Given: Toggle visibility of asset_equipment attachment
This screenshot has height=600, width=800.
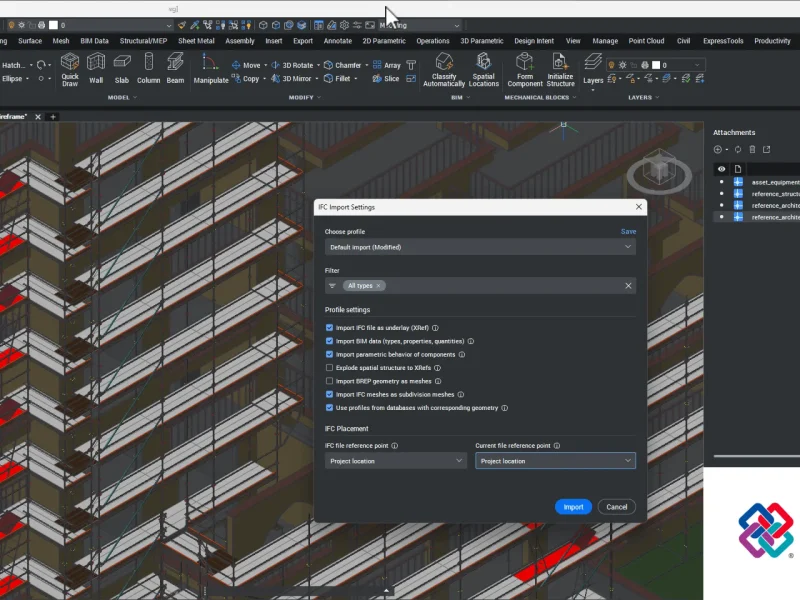Looking at the screenshot, I should tap(721, 182).
